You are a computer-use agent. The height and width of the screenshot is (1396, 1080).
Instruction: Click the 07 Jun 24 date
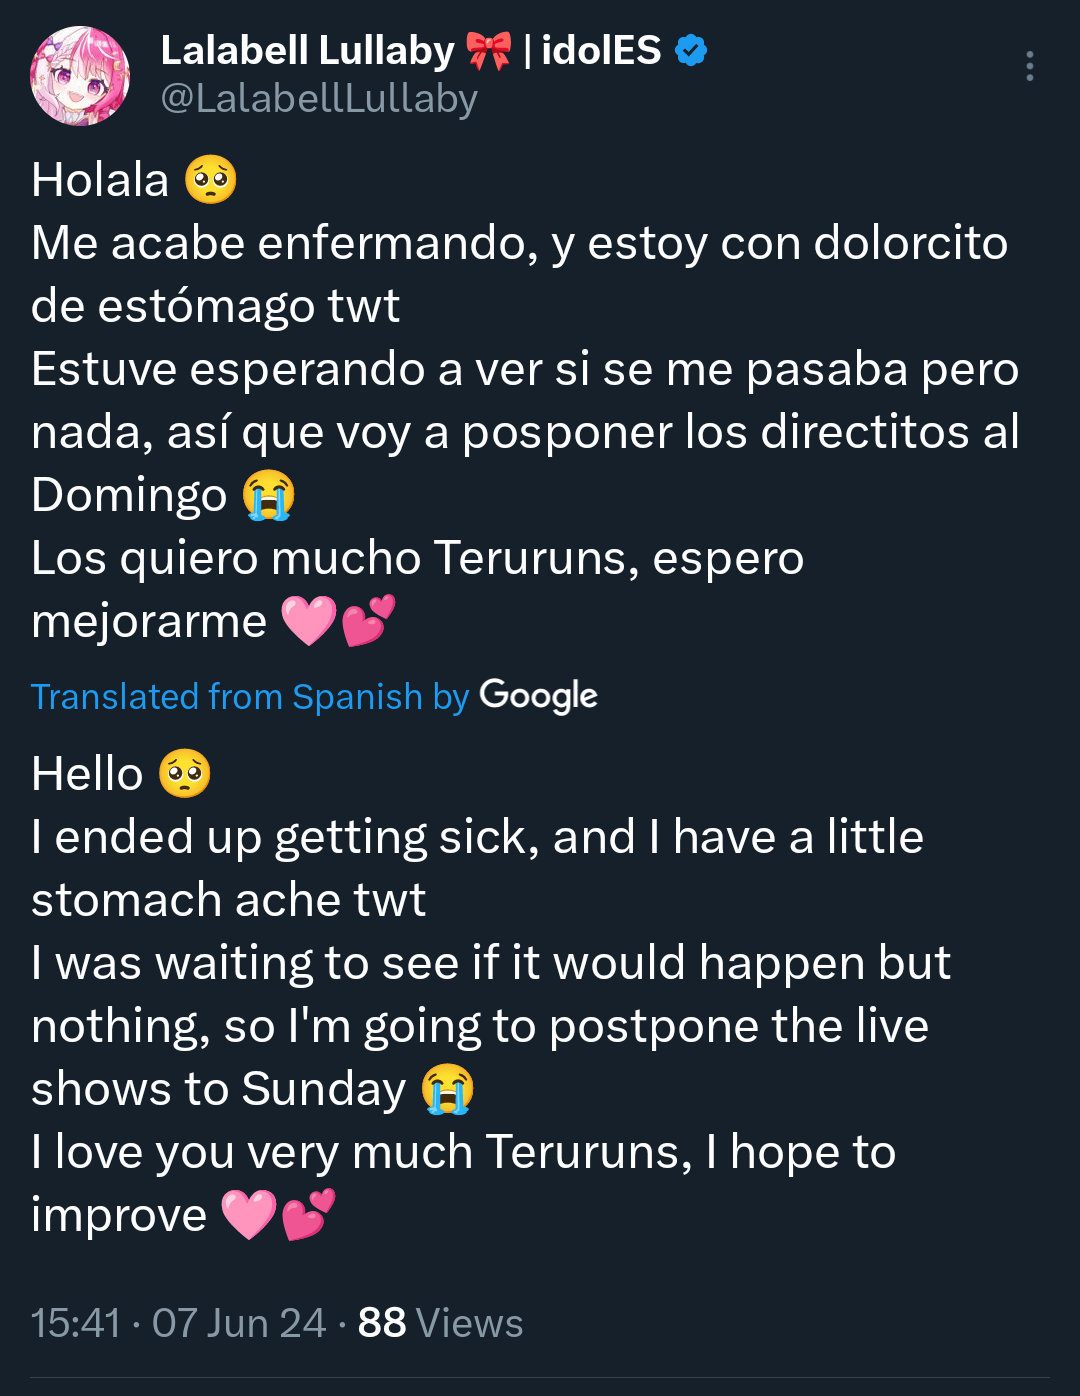[239, 1323]
